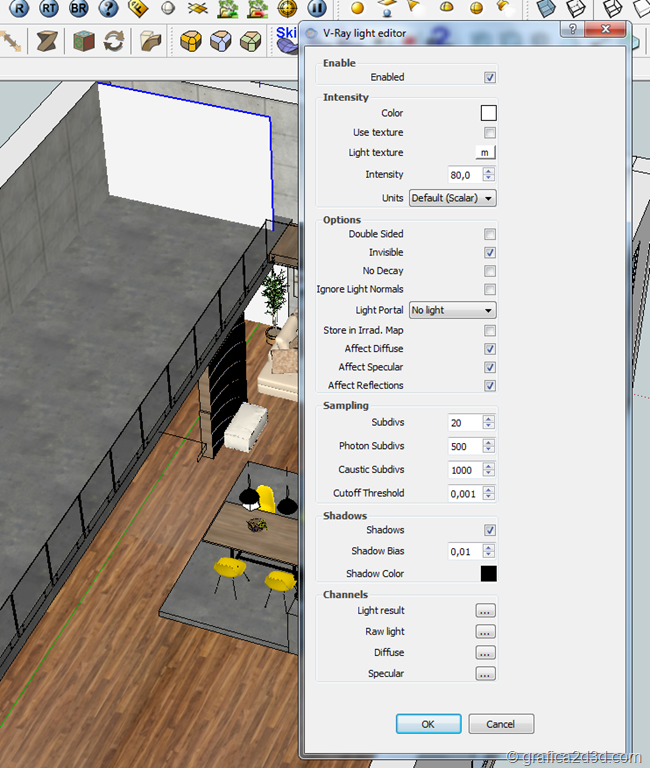
Task: Click the first wireframe cube view icon
Action: coord(576,8)
